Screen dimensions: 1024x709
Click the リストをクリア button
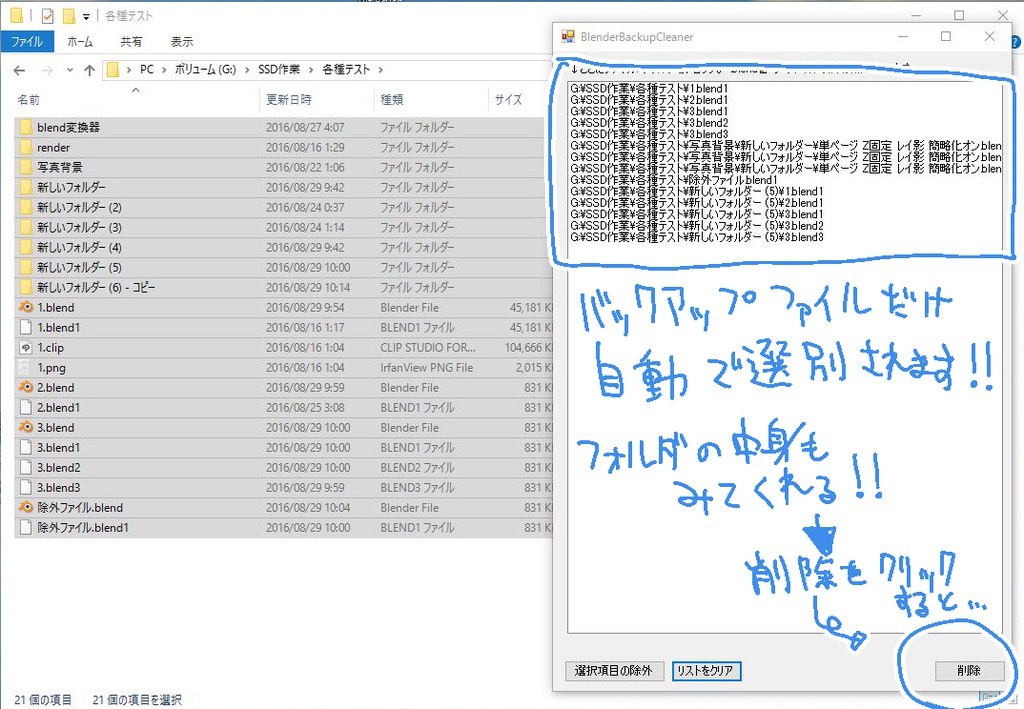click(x=706, y=670)
